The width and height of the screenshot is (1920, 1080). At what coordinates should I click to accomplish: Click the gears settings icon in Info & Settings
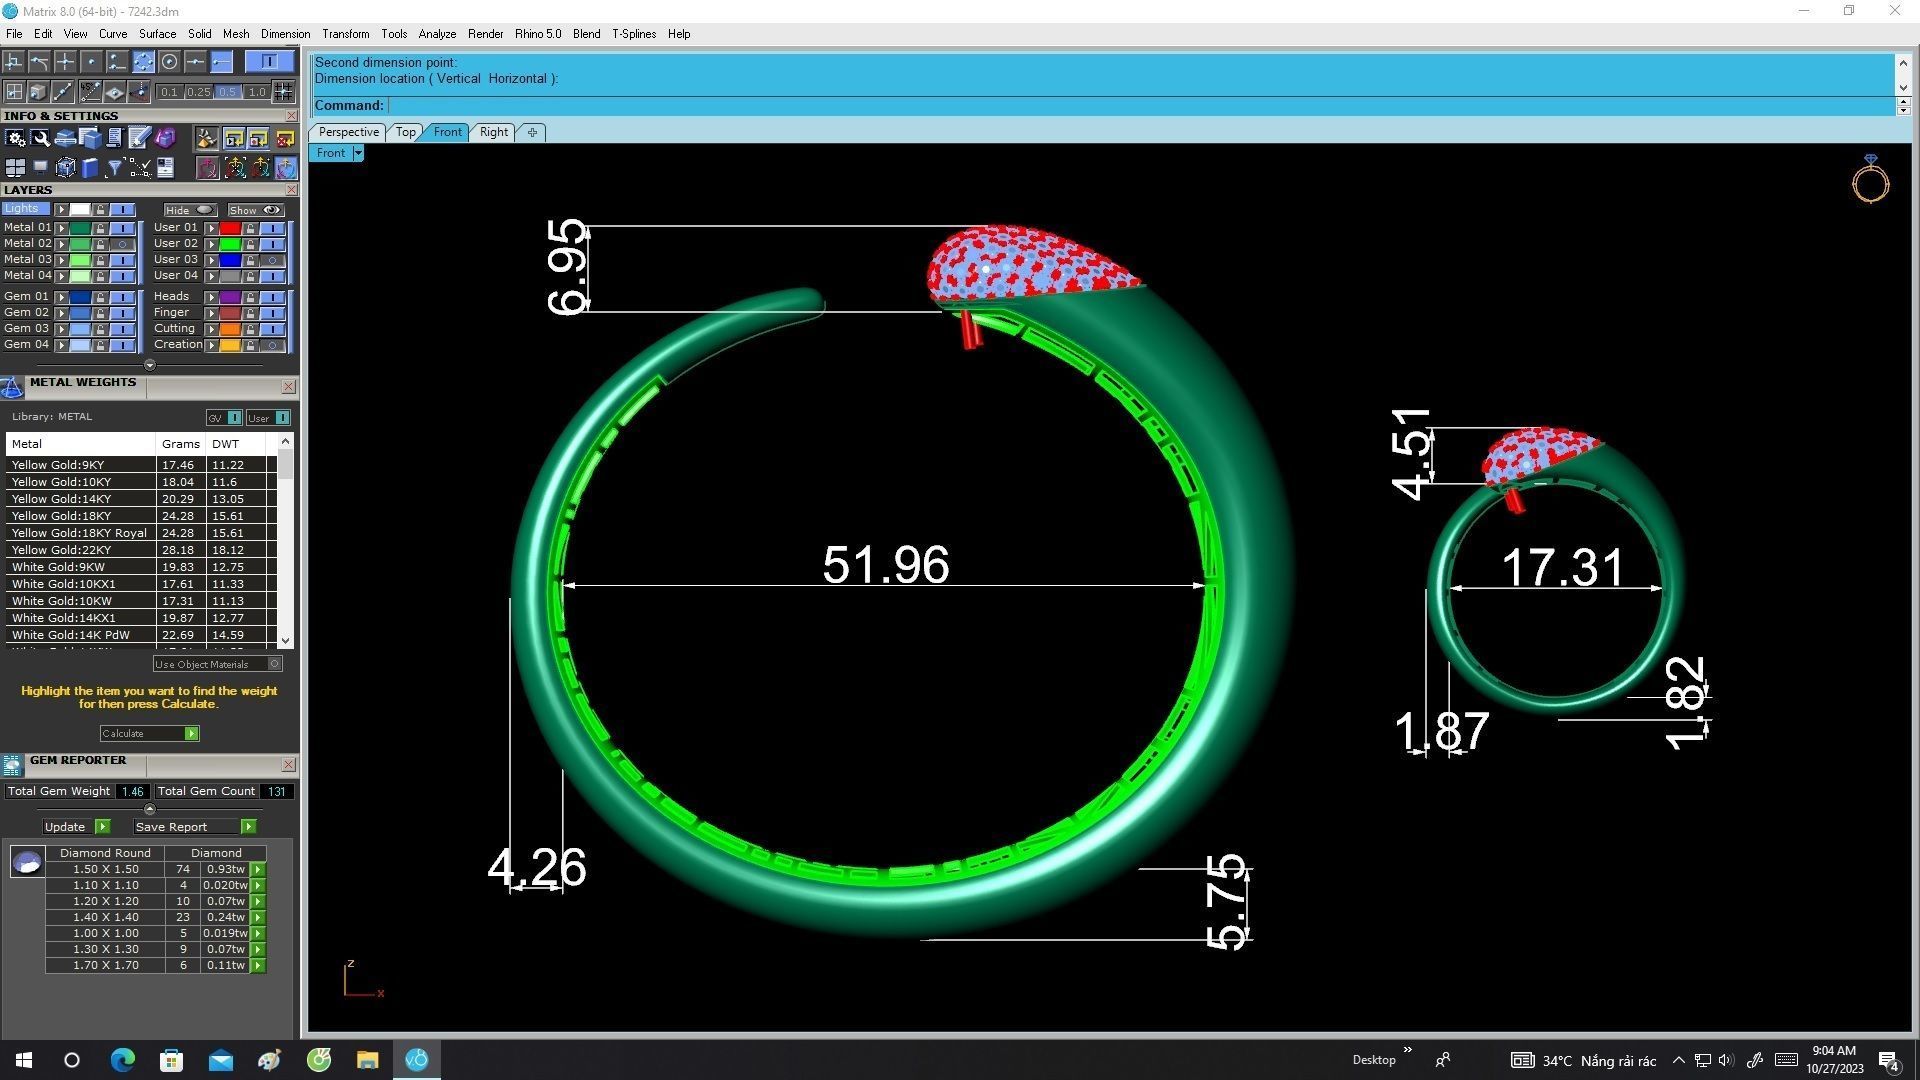(x=15, y=139)
